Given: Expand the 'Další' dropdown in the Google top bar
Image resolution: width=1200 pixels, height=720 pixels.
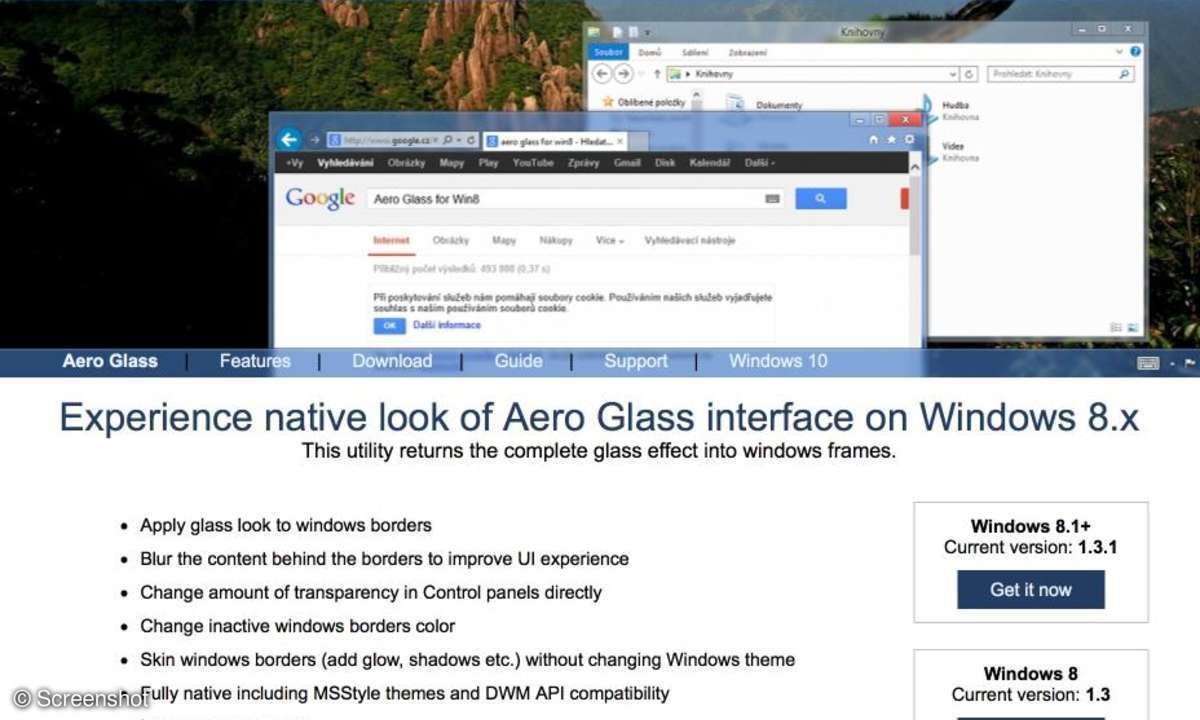Looking at the screenshot, I should pyautogui.click(x=759, y=163).
